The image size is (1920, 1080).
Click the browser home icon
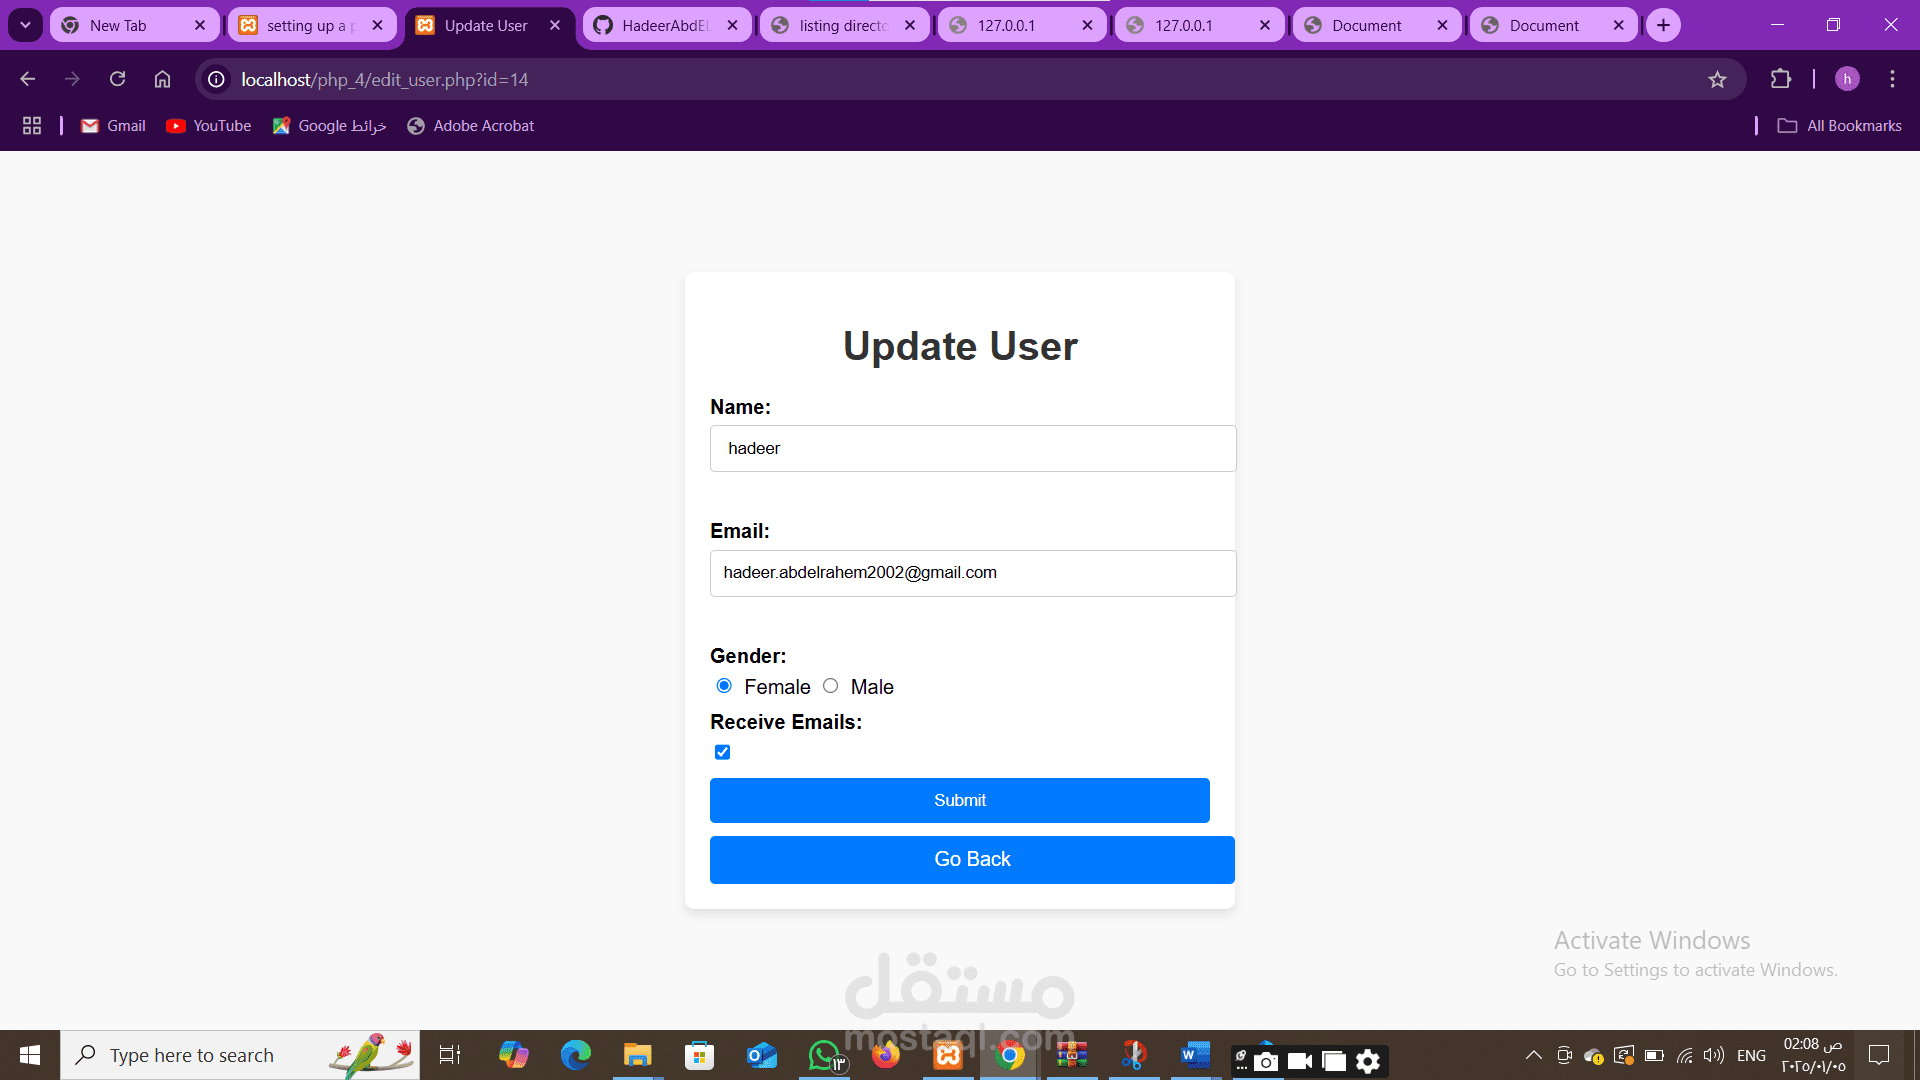pos(162,79)
